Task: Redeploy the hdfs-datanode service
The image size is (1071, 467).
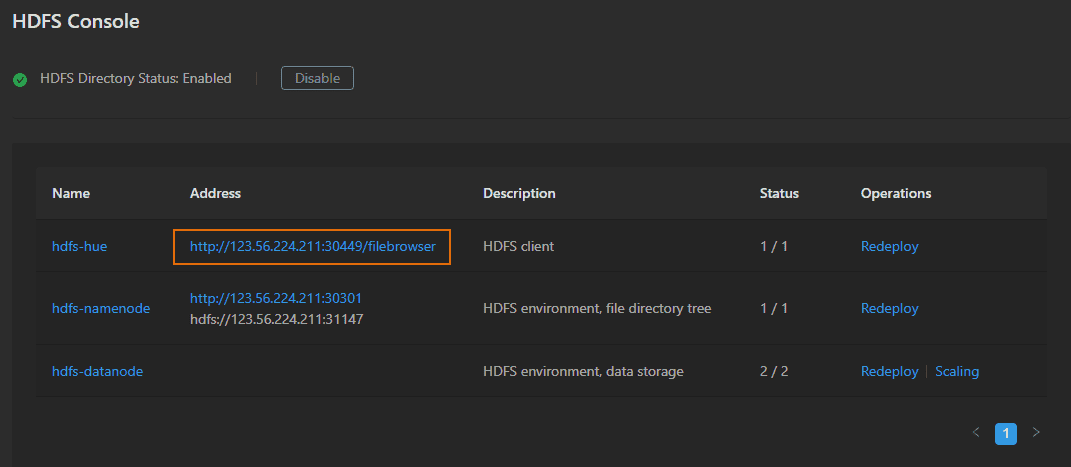Action: pyautogui.click(x=889, y=371)
